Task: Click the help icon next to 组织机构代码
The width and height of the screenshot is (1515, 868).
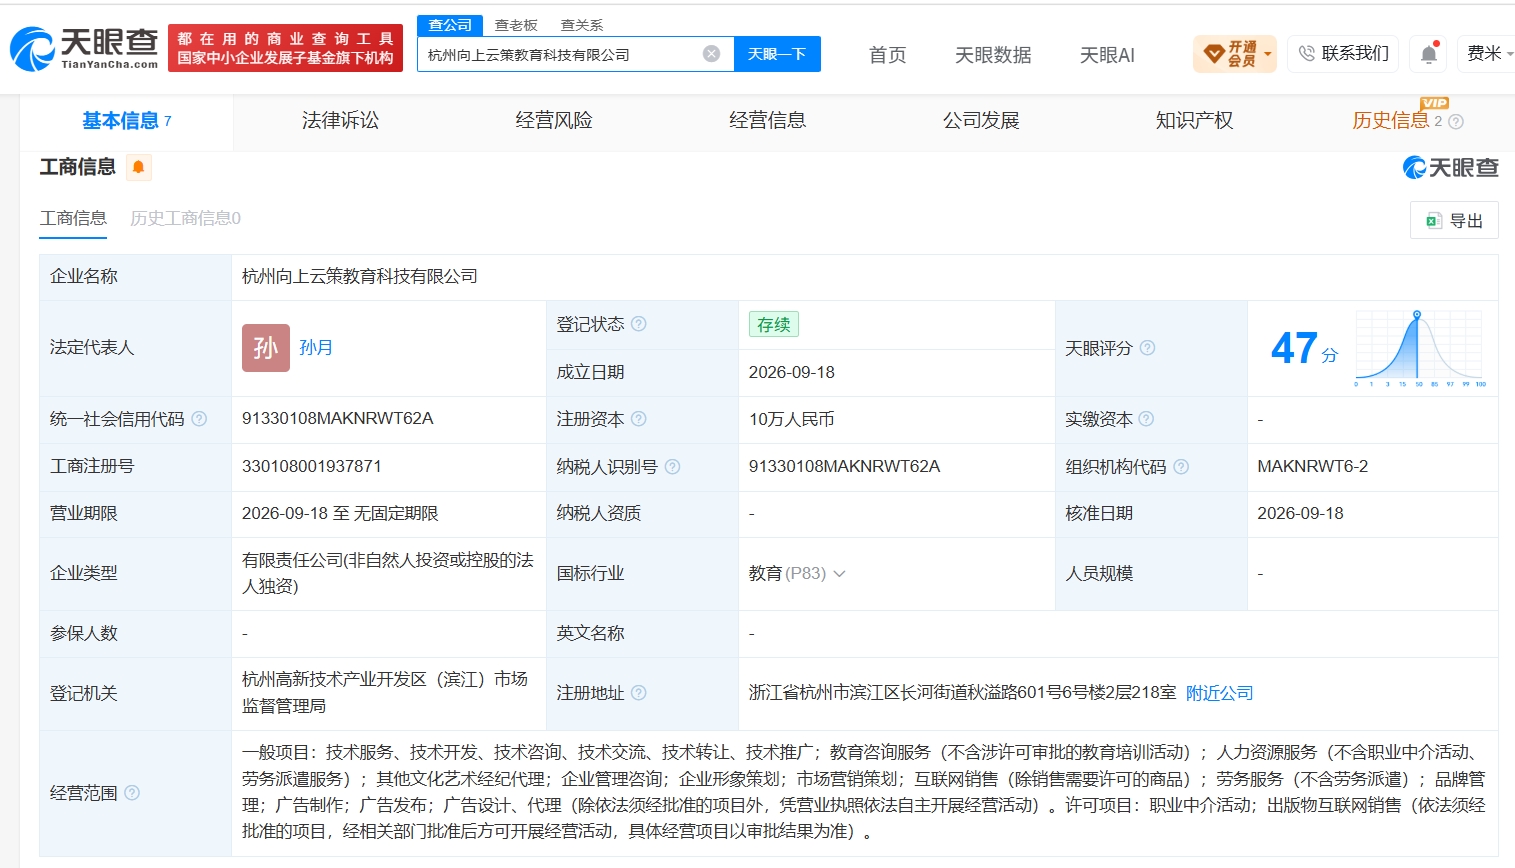Action: pos(1181,467)
